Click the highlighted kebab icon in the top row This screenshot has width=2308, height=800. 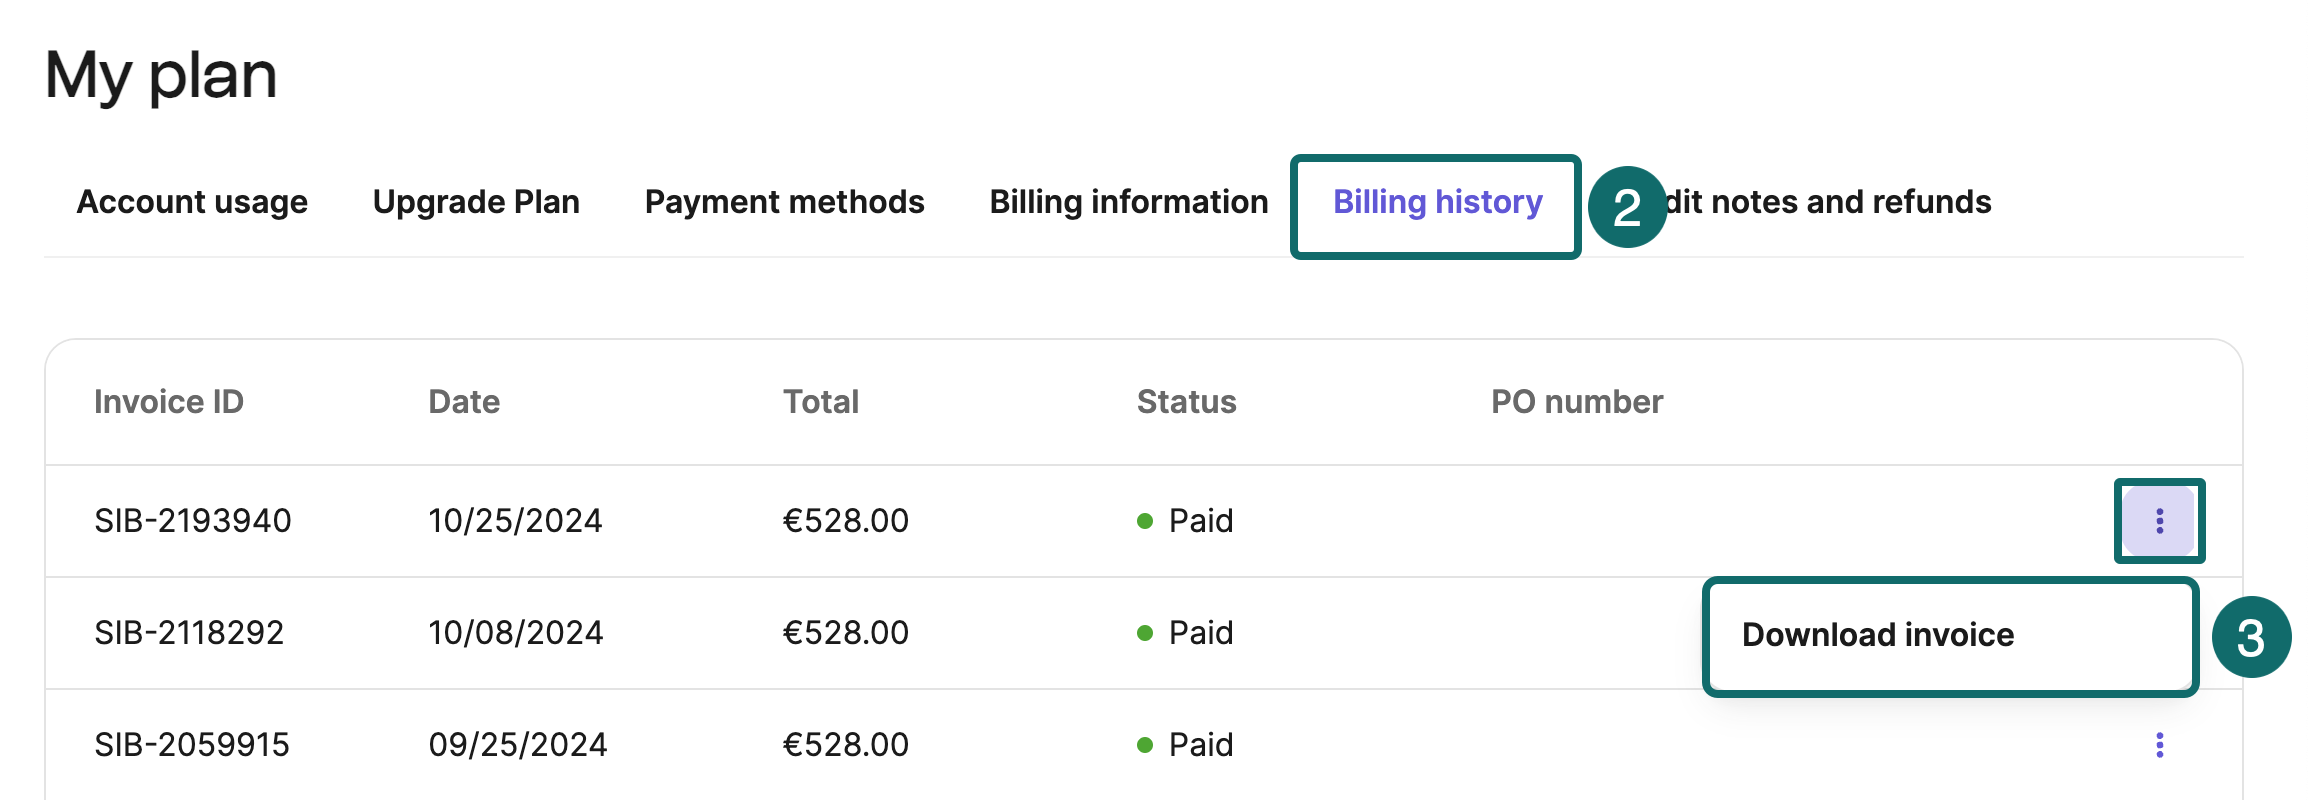click(2159, 521)
